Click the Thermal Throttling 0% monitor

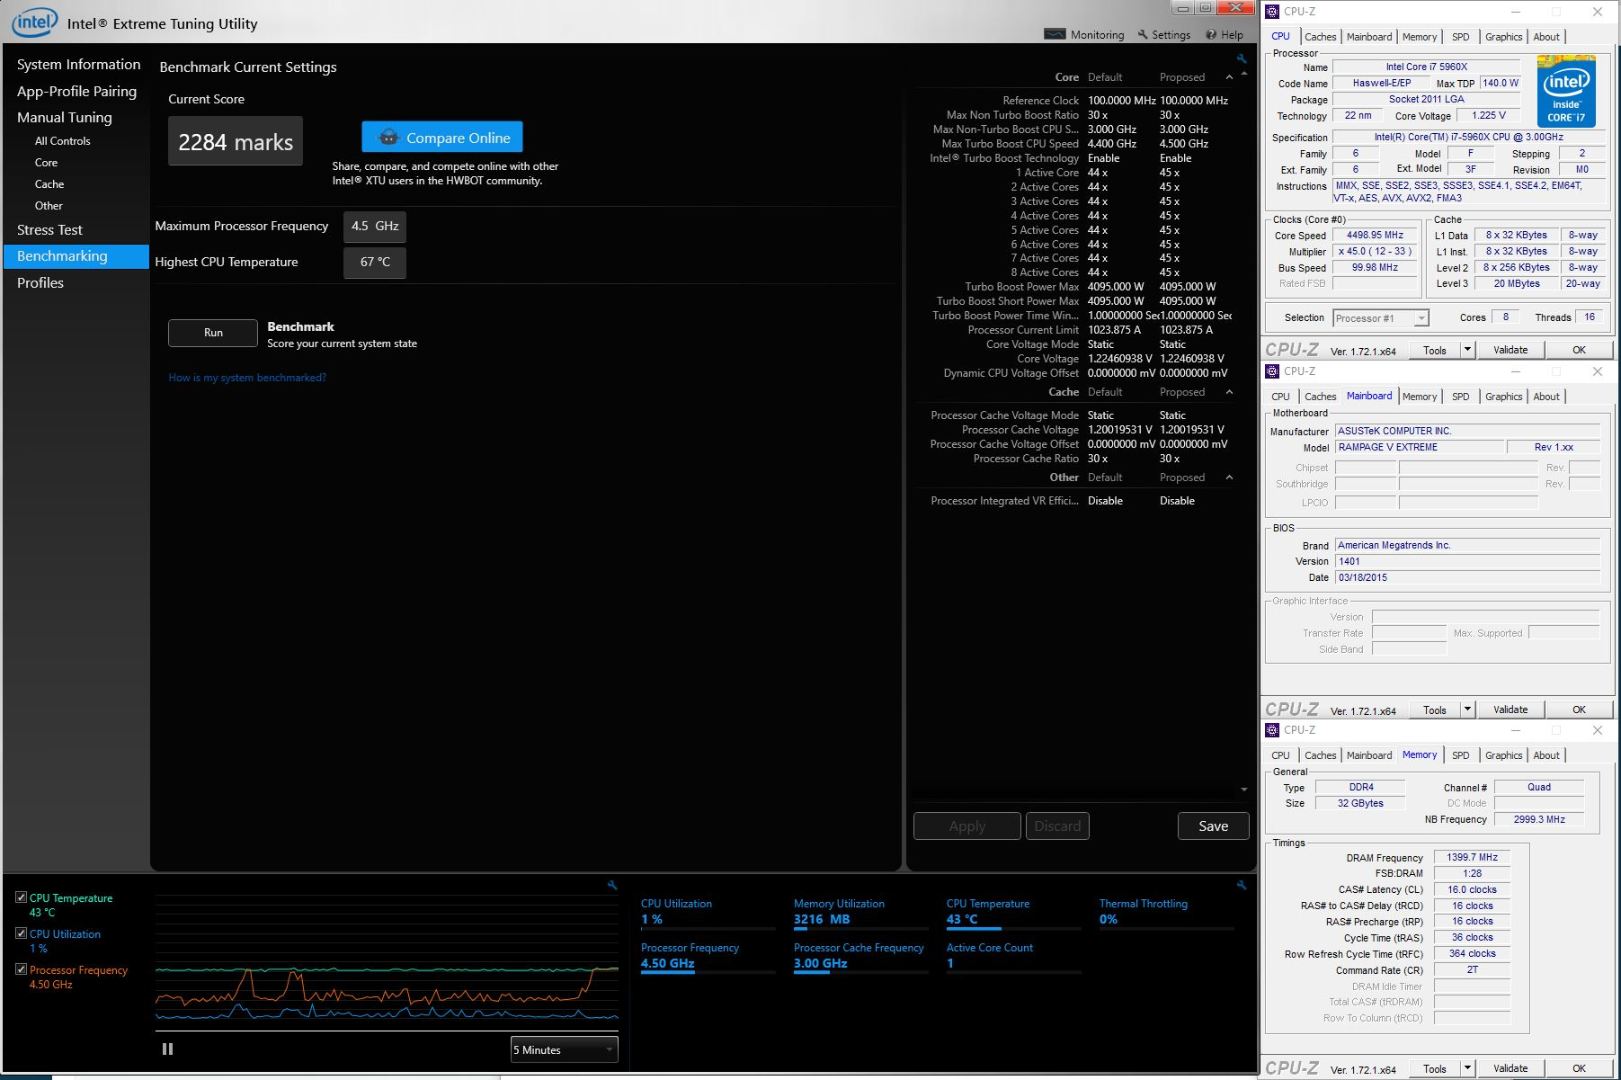click(x=1165, y=912)
